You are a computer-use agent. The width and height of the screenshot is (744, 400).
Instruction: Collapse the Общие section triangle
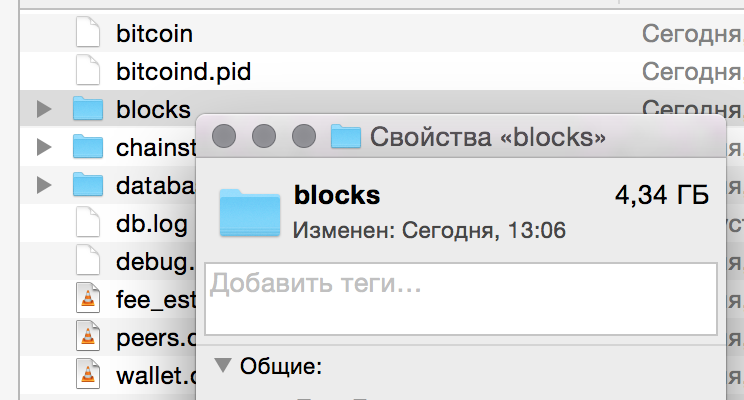click(223, 365)
